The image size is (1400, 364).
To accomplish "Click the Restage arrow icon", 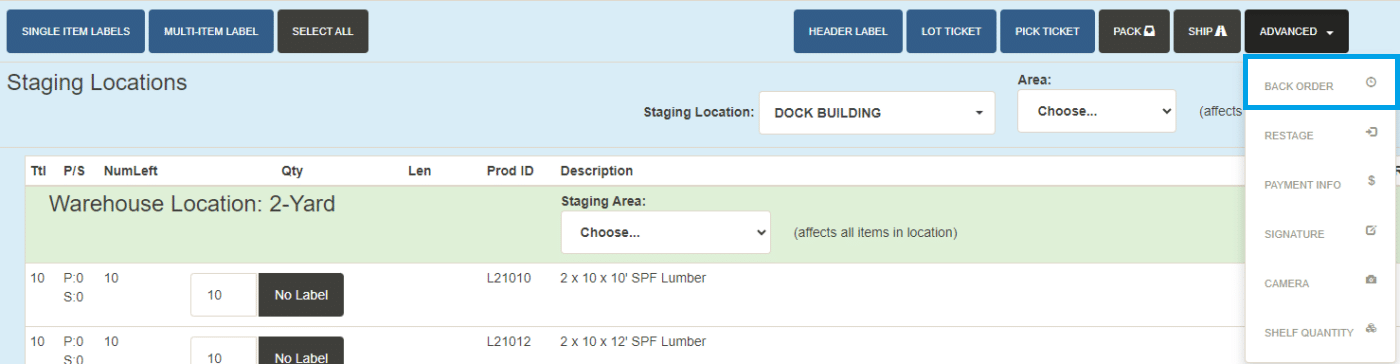I will [1371, 132].
